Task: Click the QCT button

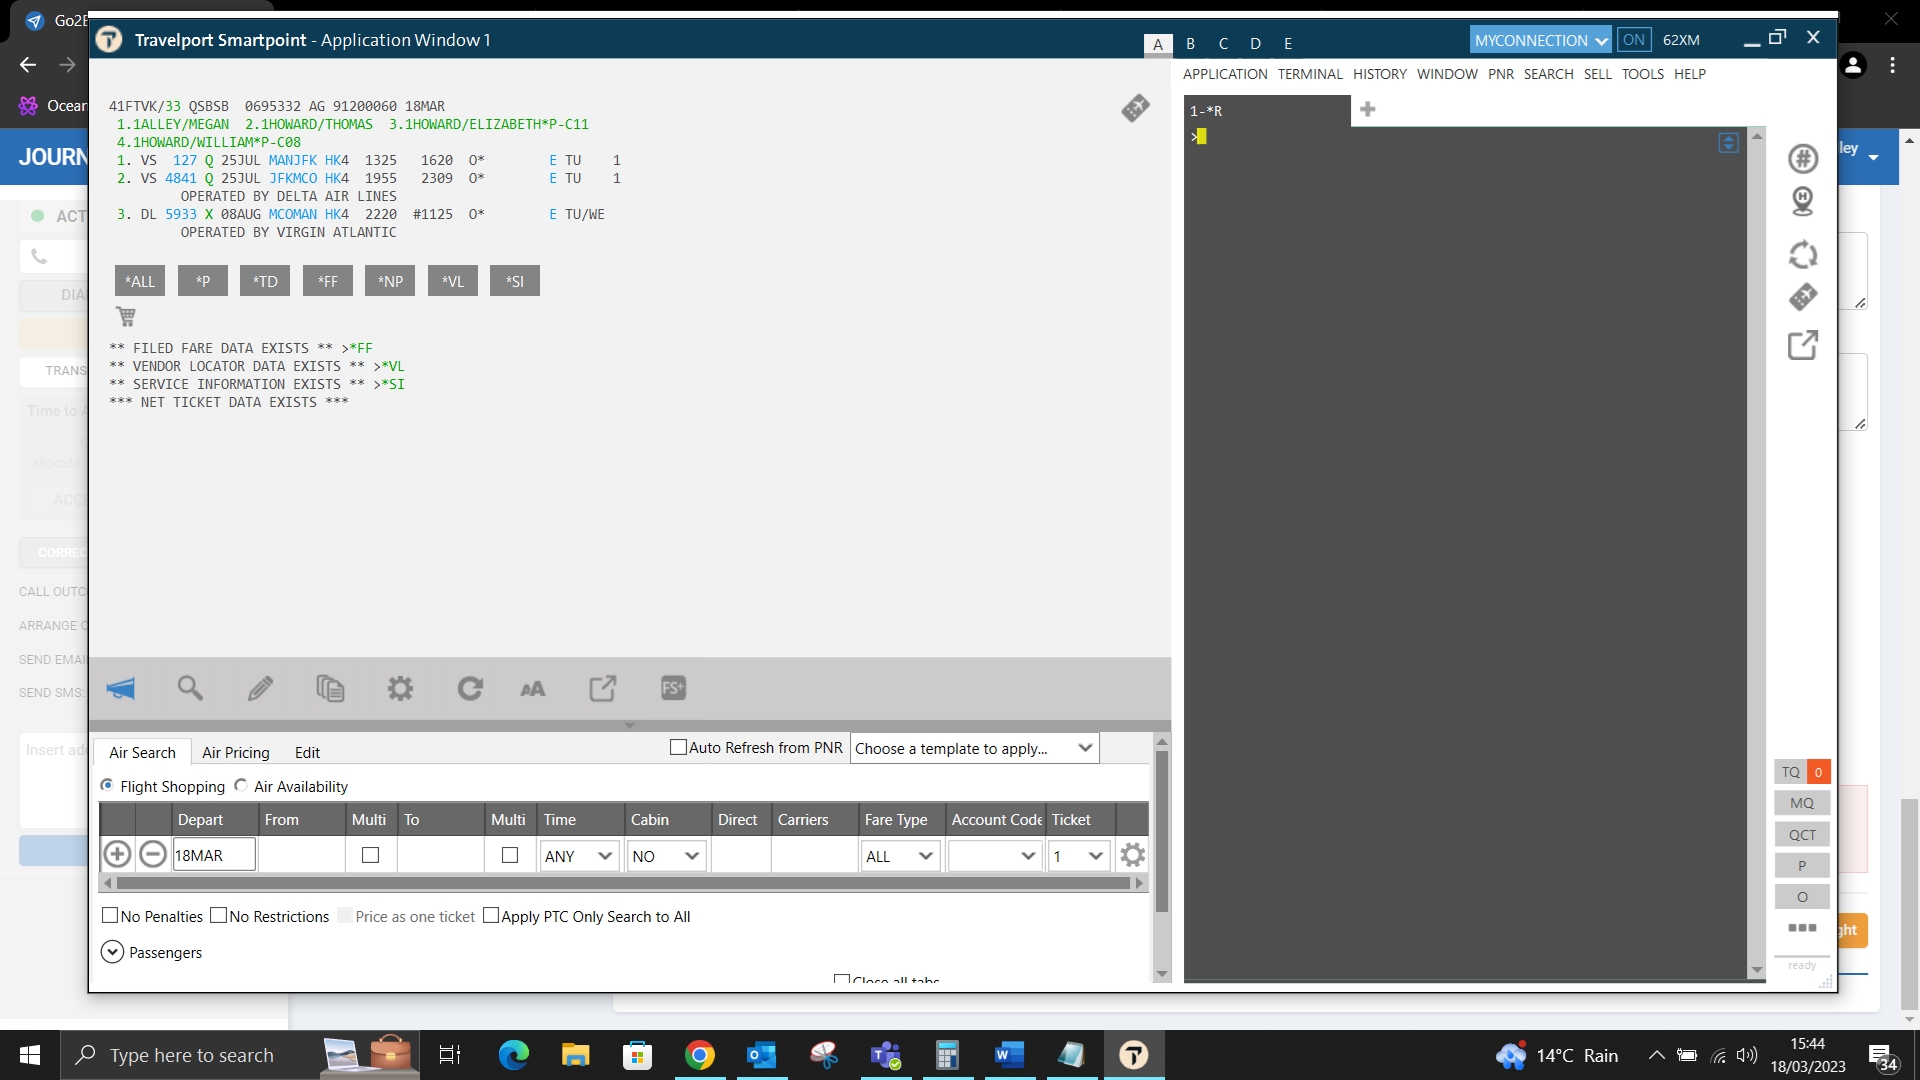Action: pos(1802,834)
